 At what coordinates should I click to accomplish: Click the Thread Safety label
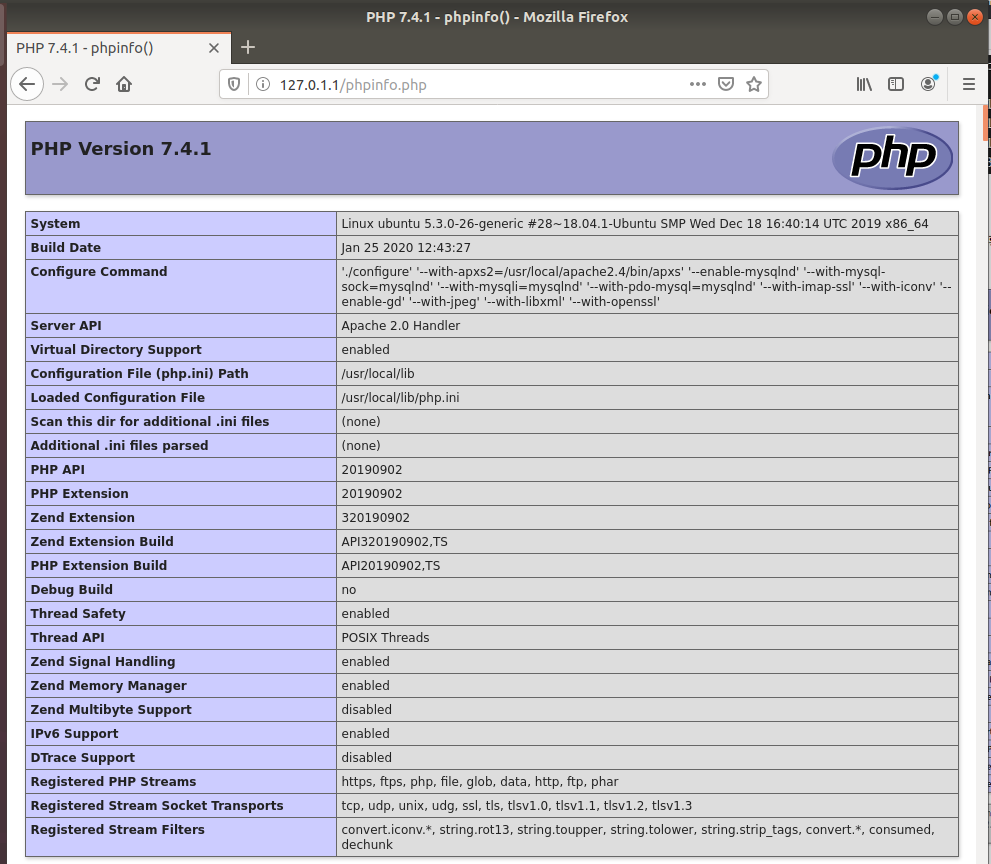coord(78,614)
